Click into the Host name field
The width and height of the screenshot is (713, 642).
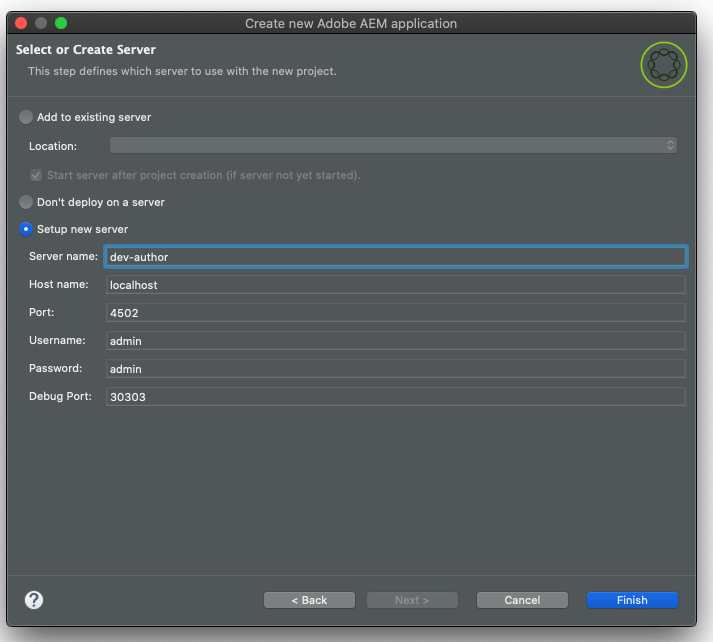pos(396,285)
